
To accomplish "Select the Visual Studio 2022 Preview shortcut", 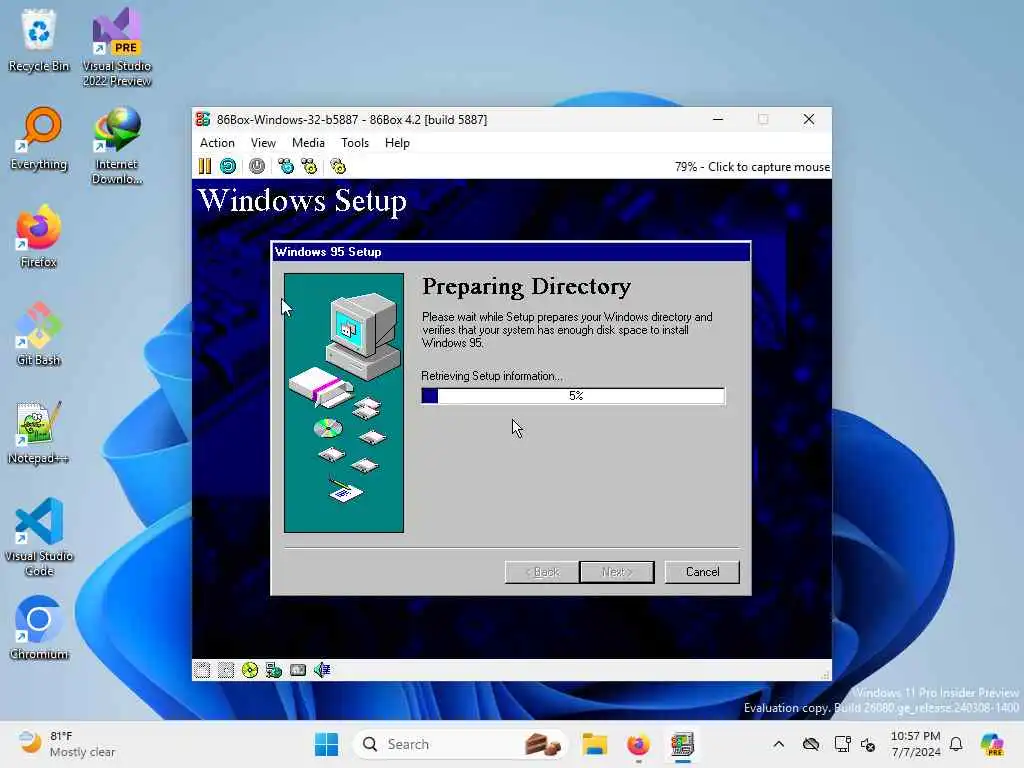I will [x=117, y=47].
